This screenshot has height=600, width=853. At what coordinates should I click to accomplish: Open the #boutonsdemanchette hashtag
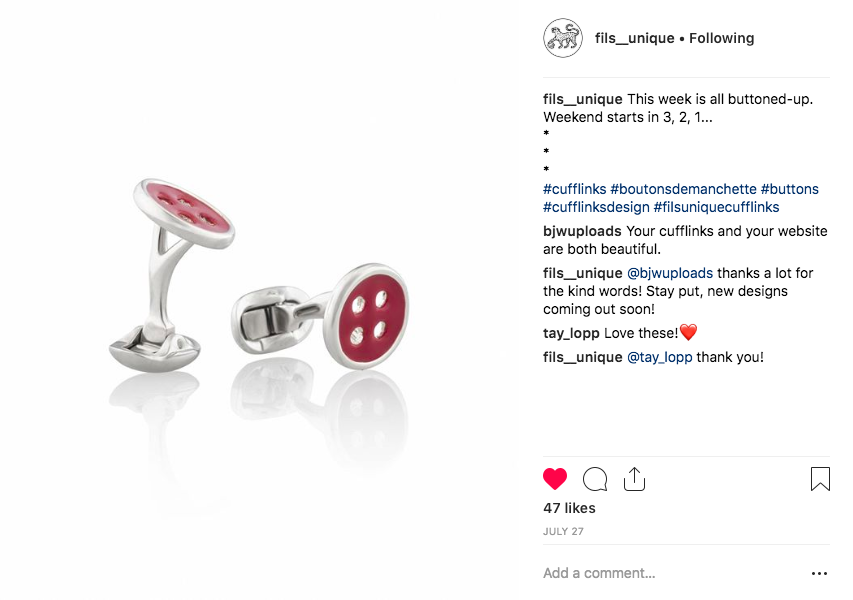point(683,189)
